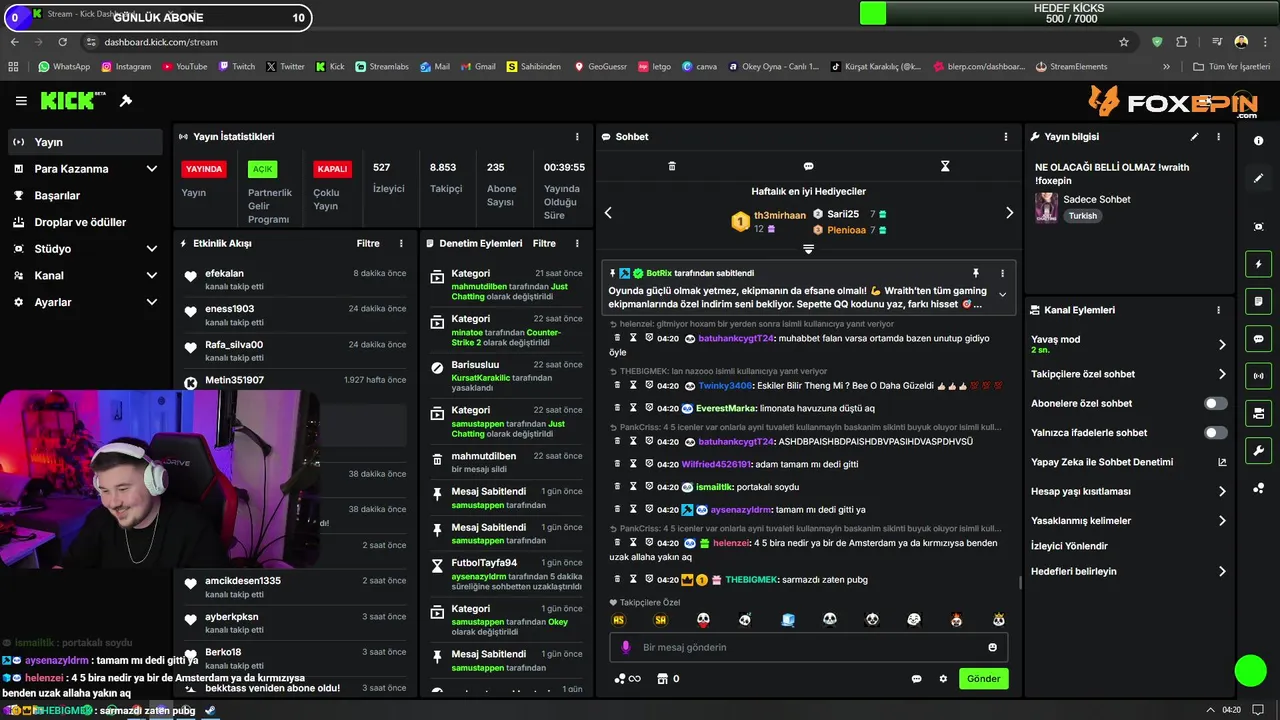Click the browser address bar

(600, 42)
